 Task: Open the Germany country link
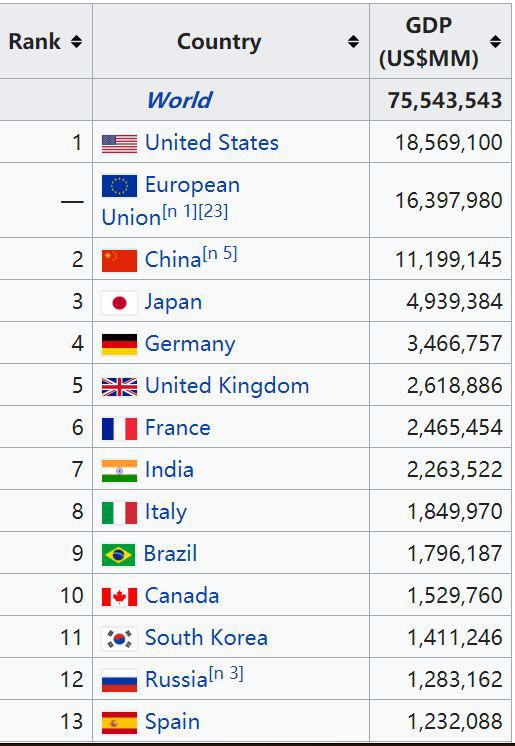tap(190, 344)
